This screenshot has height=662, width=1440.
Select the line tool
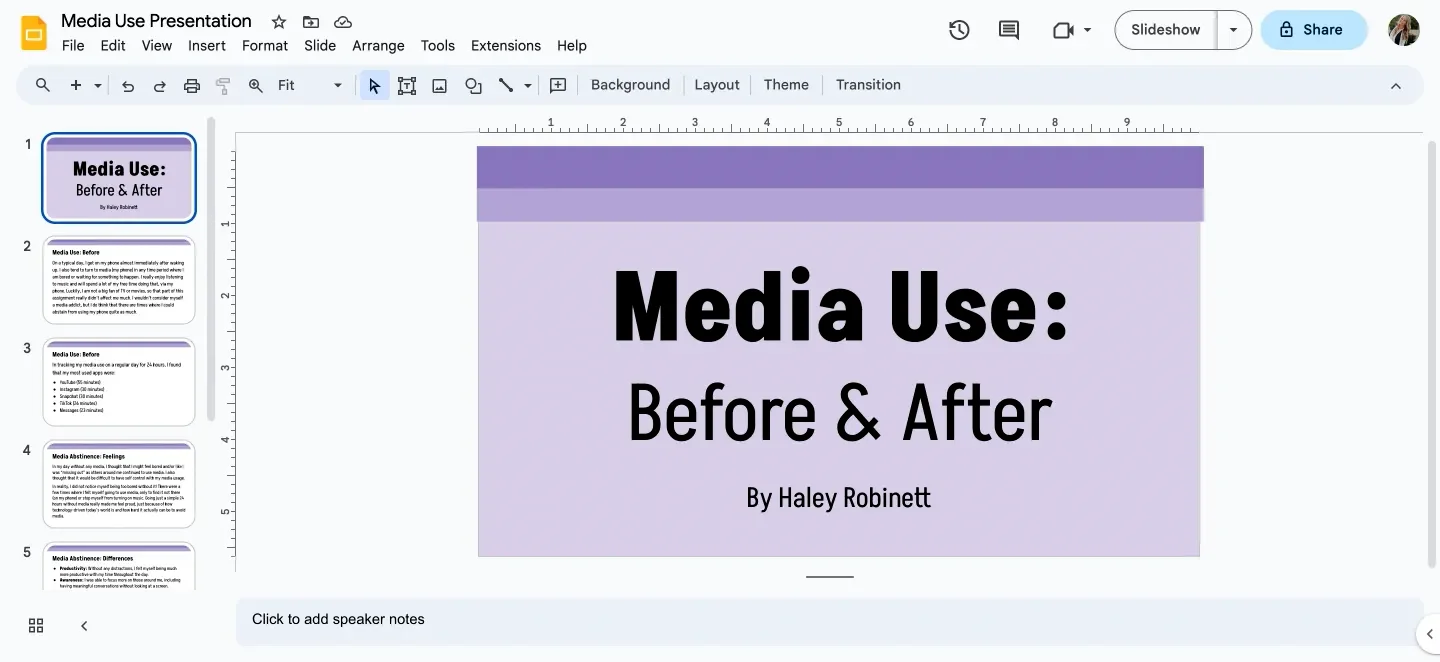click(x=506, y=85)
